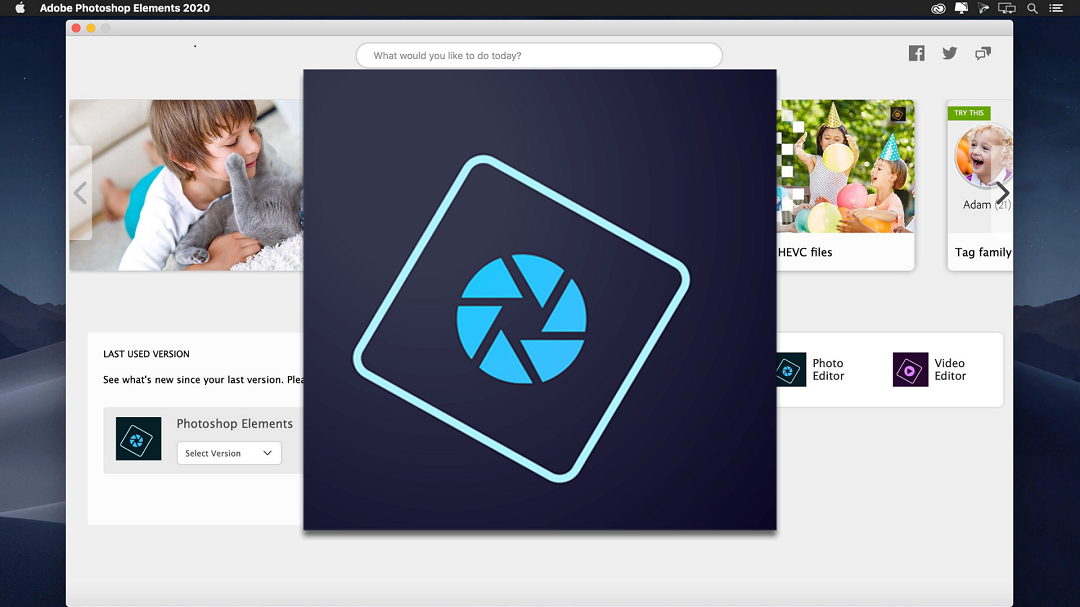Click into the 'What would you like to do today?' search field

point(539,56)
